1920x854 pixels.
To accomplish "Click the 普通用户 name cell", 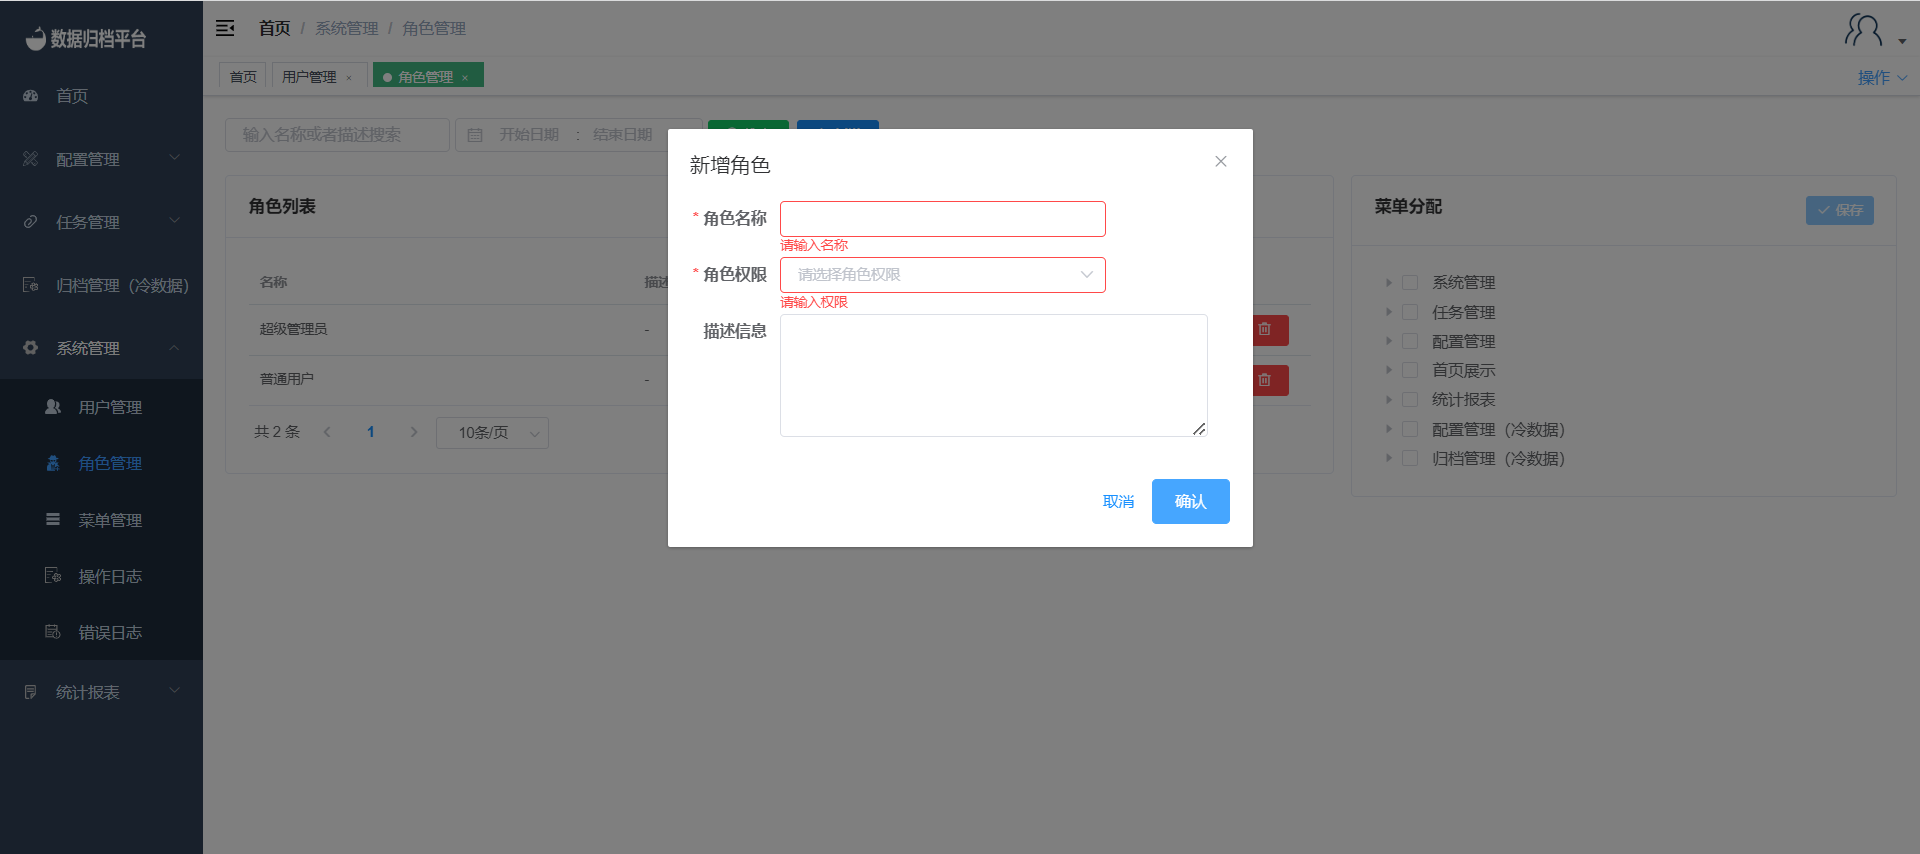I will [287, 379].
